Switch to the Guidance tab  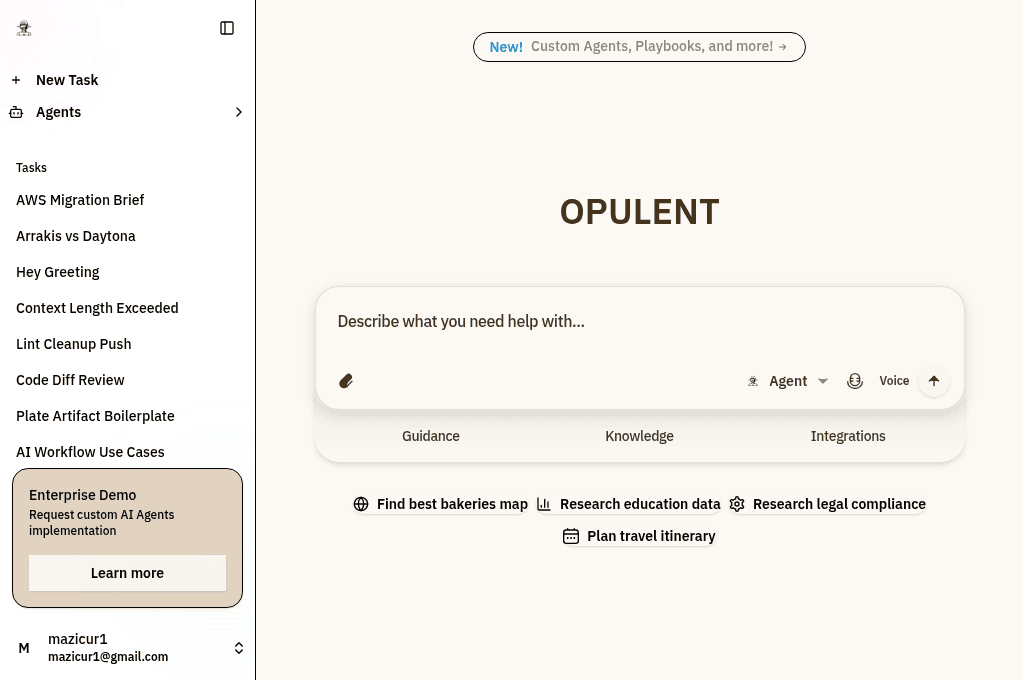pos(431,436)
